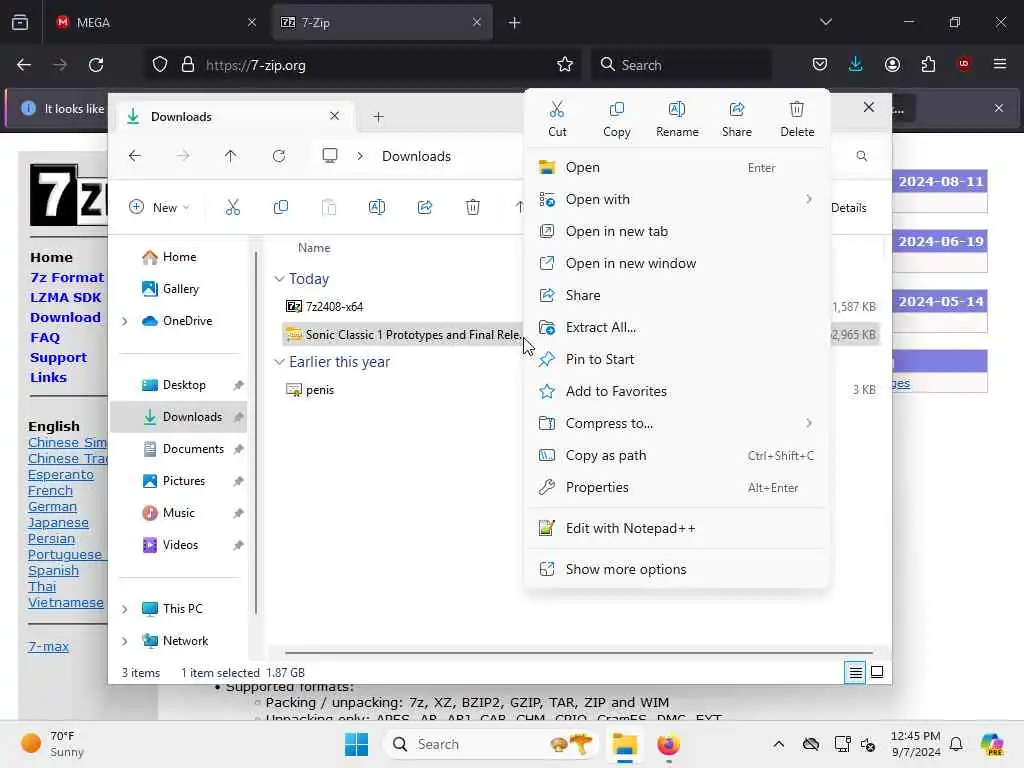
Task: Click Explorer toolbar cut scissors icon
Action: pos(232,208)
